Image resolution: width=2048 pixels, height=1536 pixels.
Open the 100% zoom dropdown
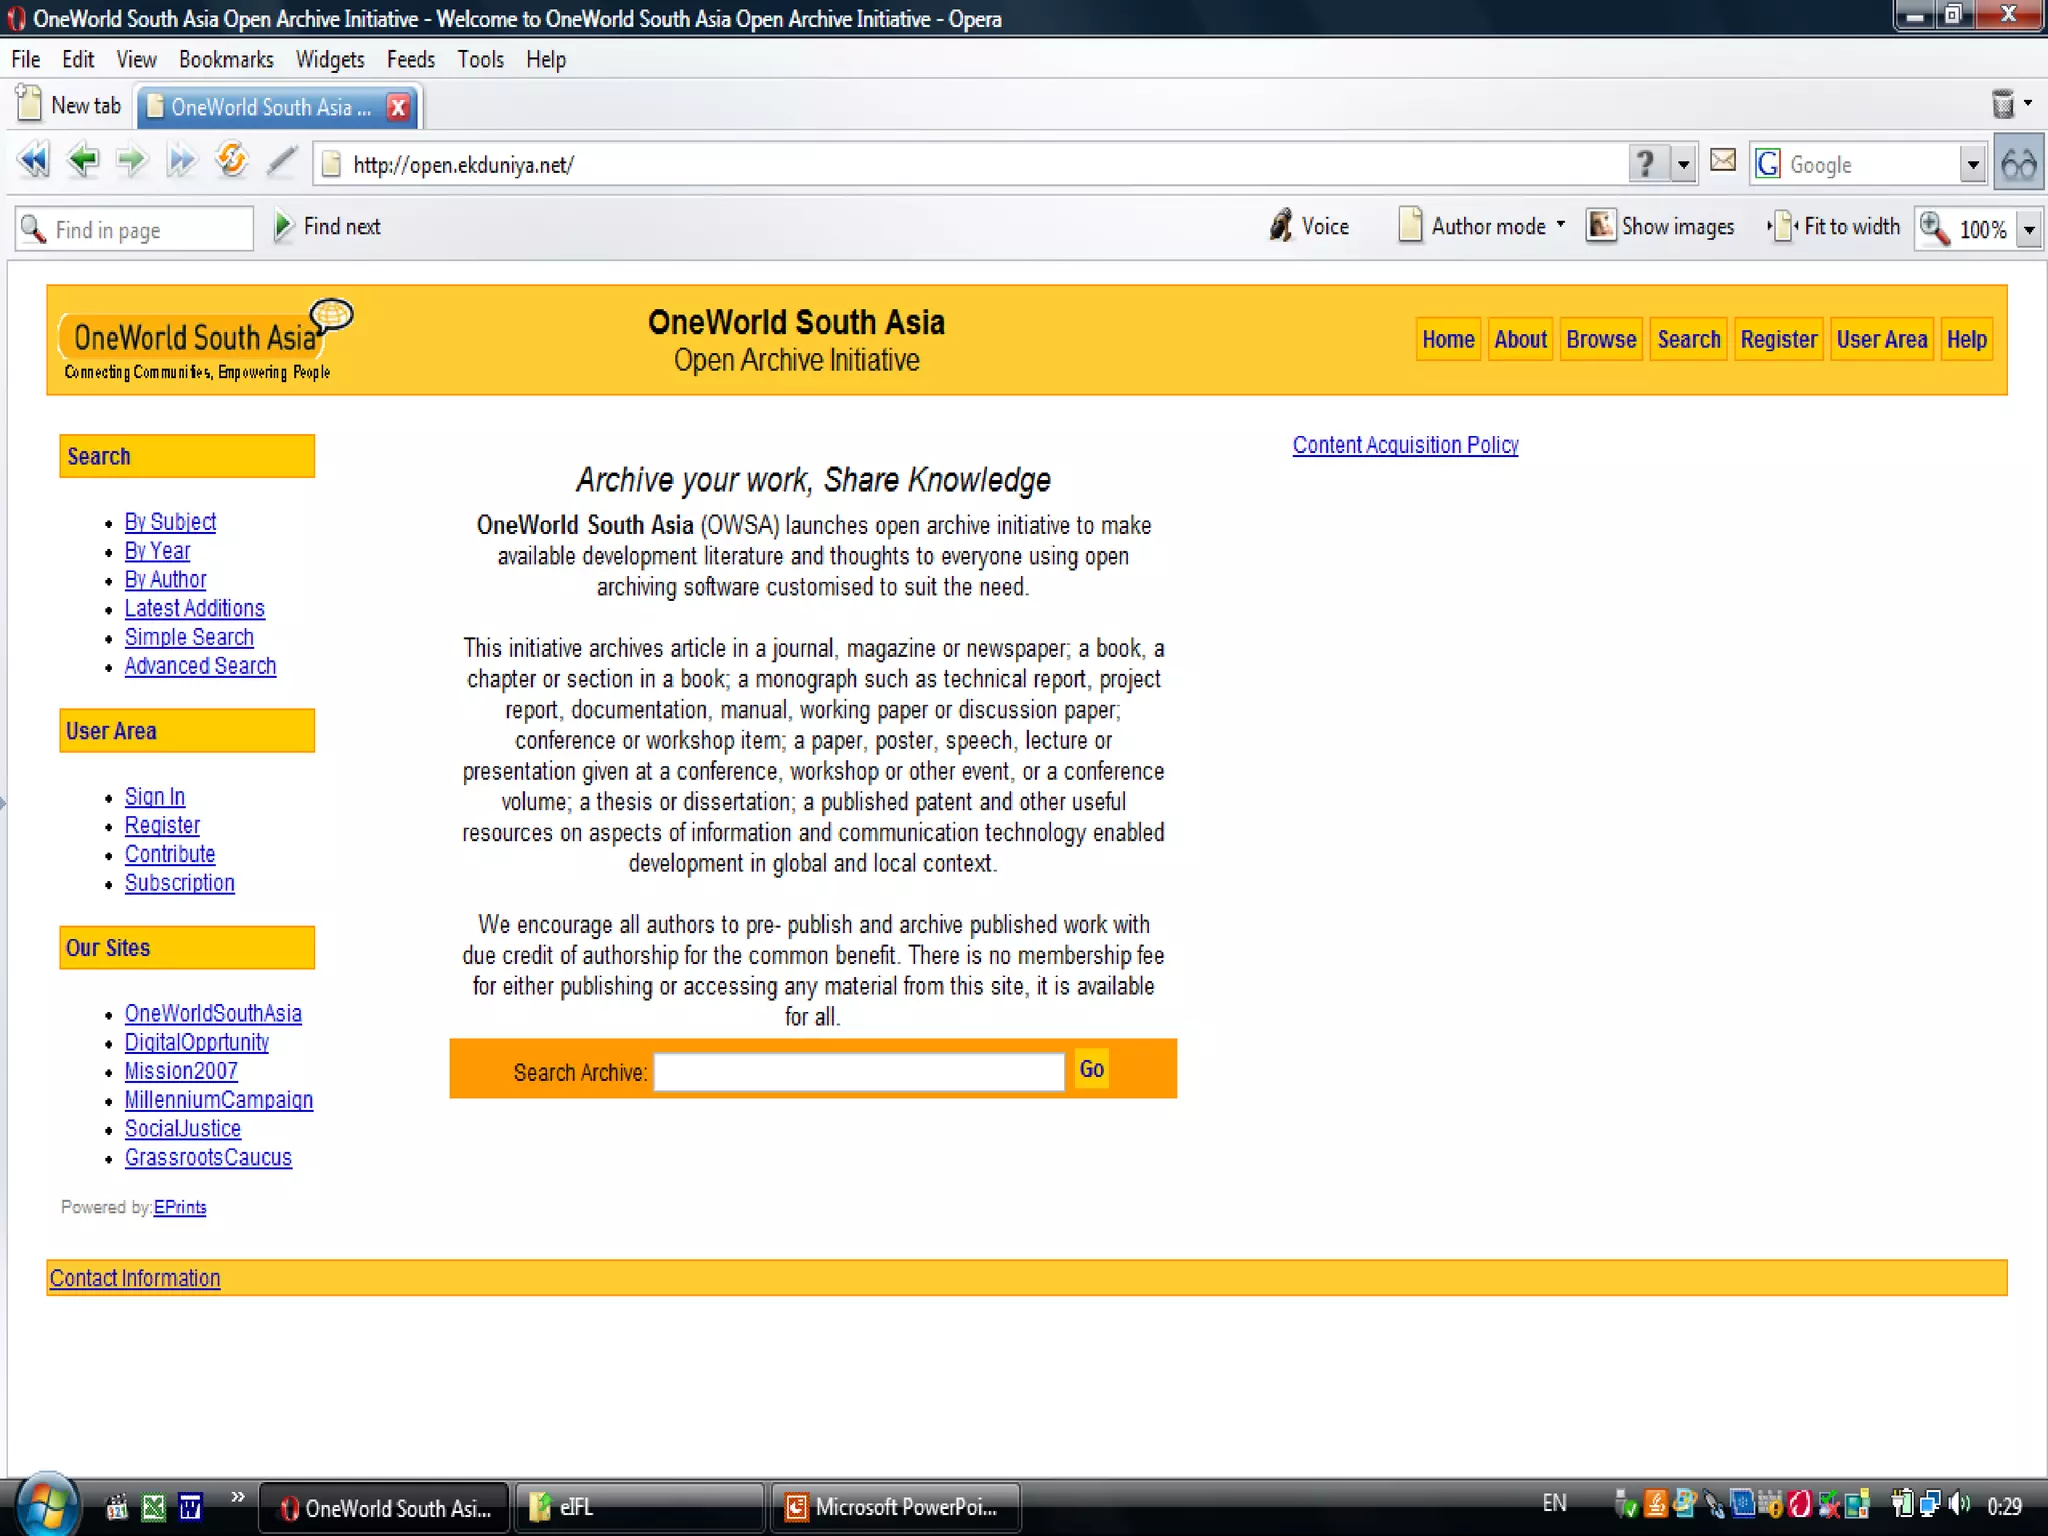tap(2029, 230)
